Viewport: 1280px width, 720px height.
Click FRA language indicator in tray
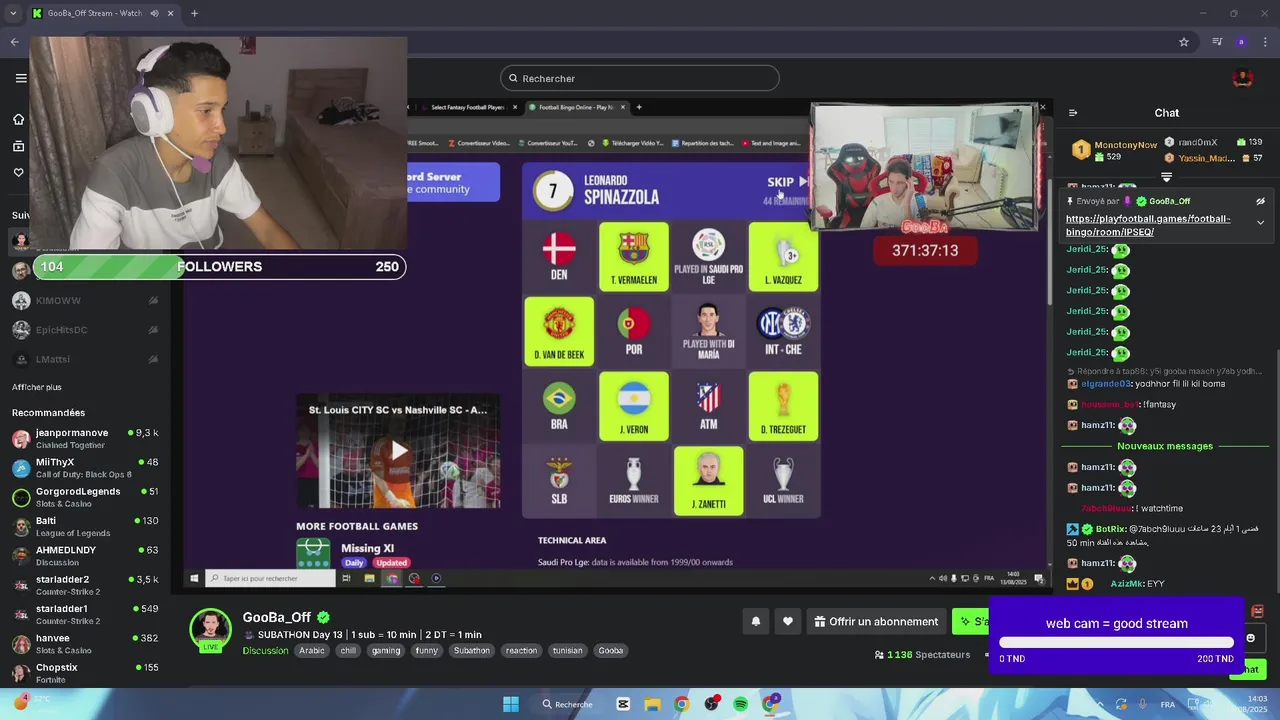pos(1168,705)
